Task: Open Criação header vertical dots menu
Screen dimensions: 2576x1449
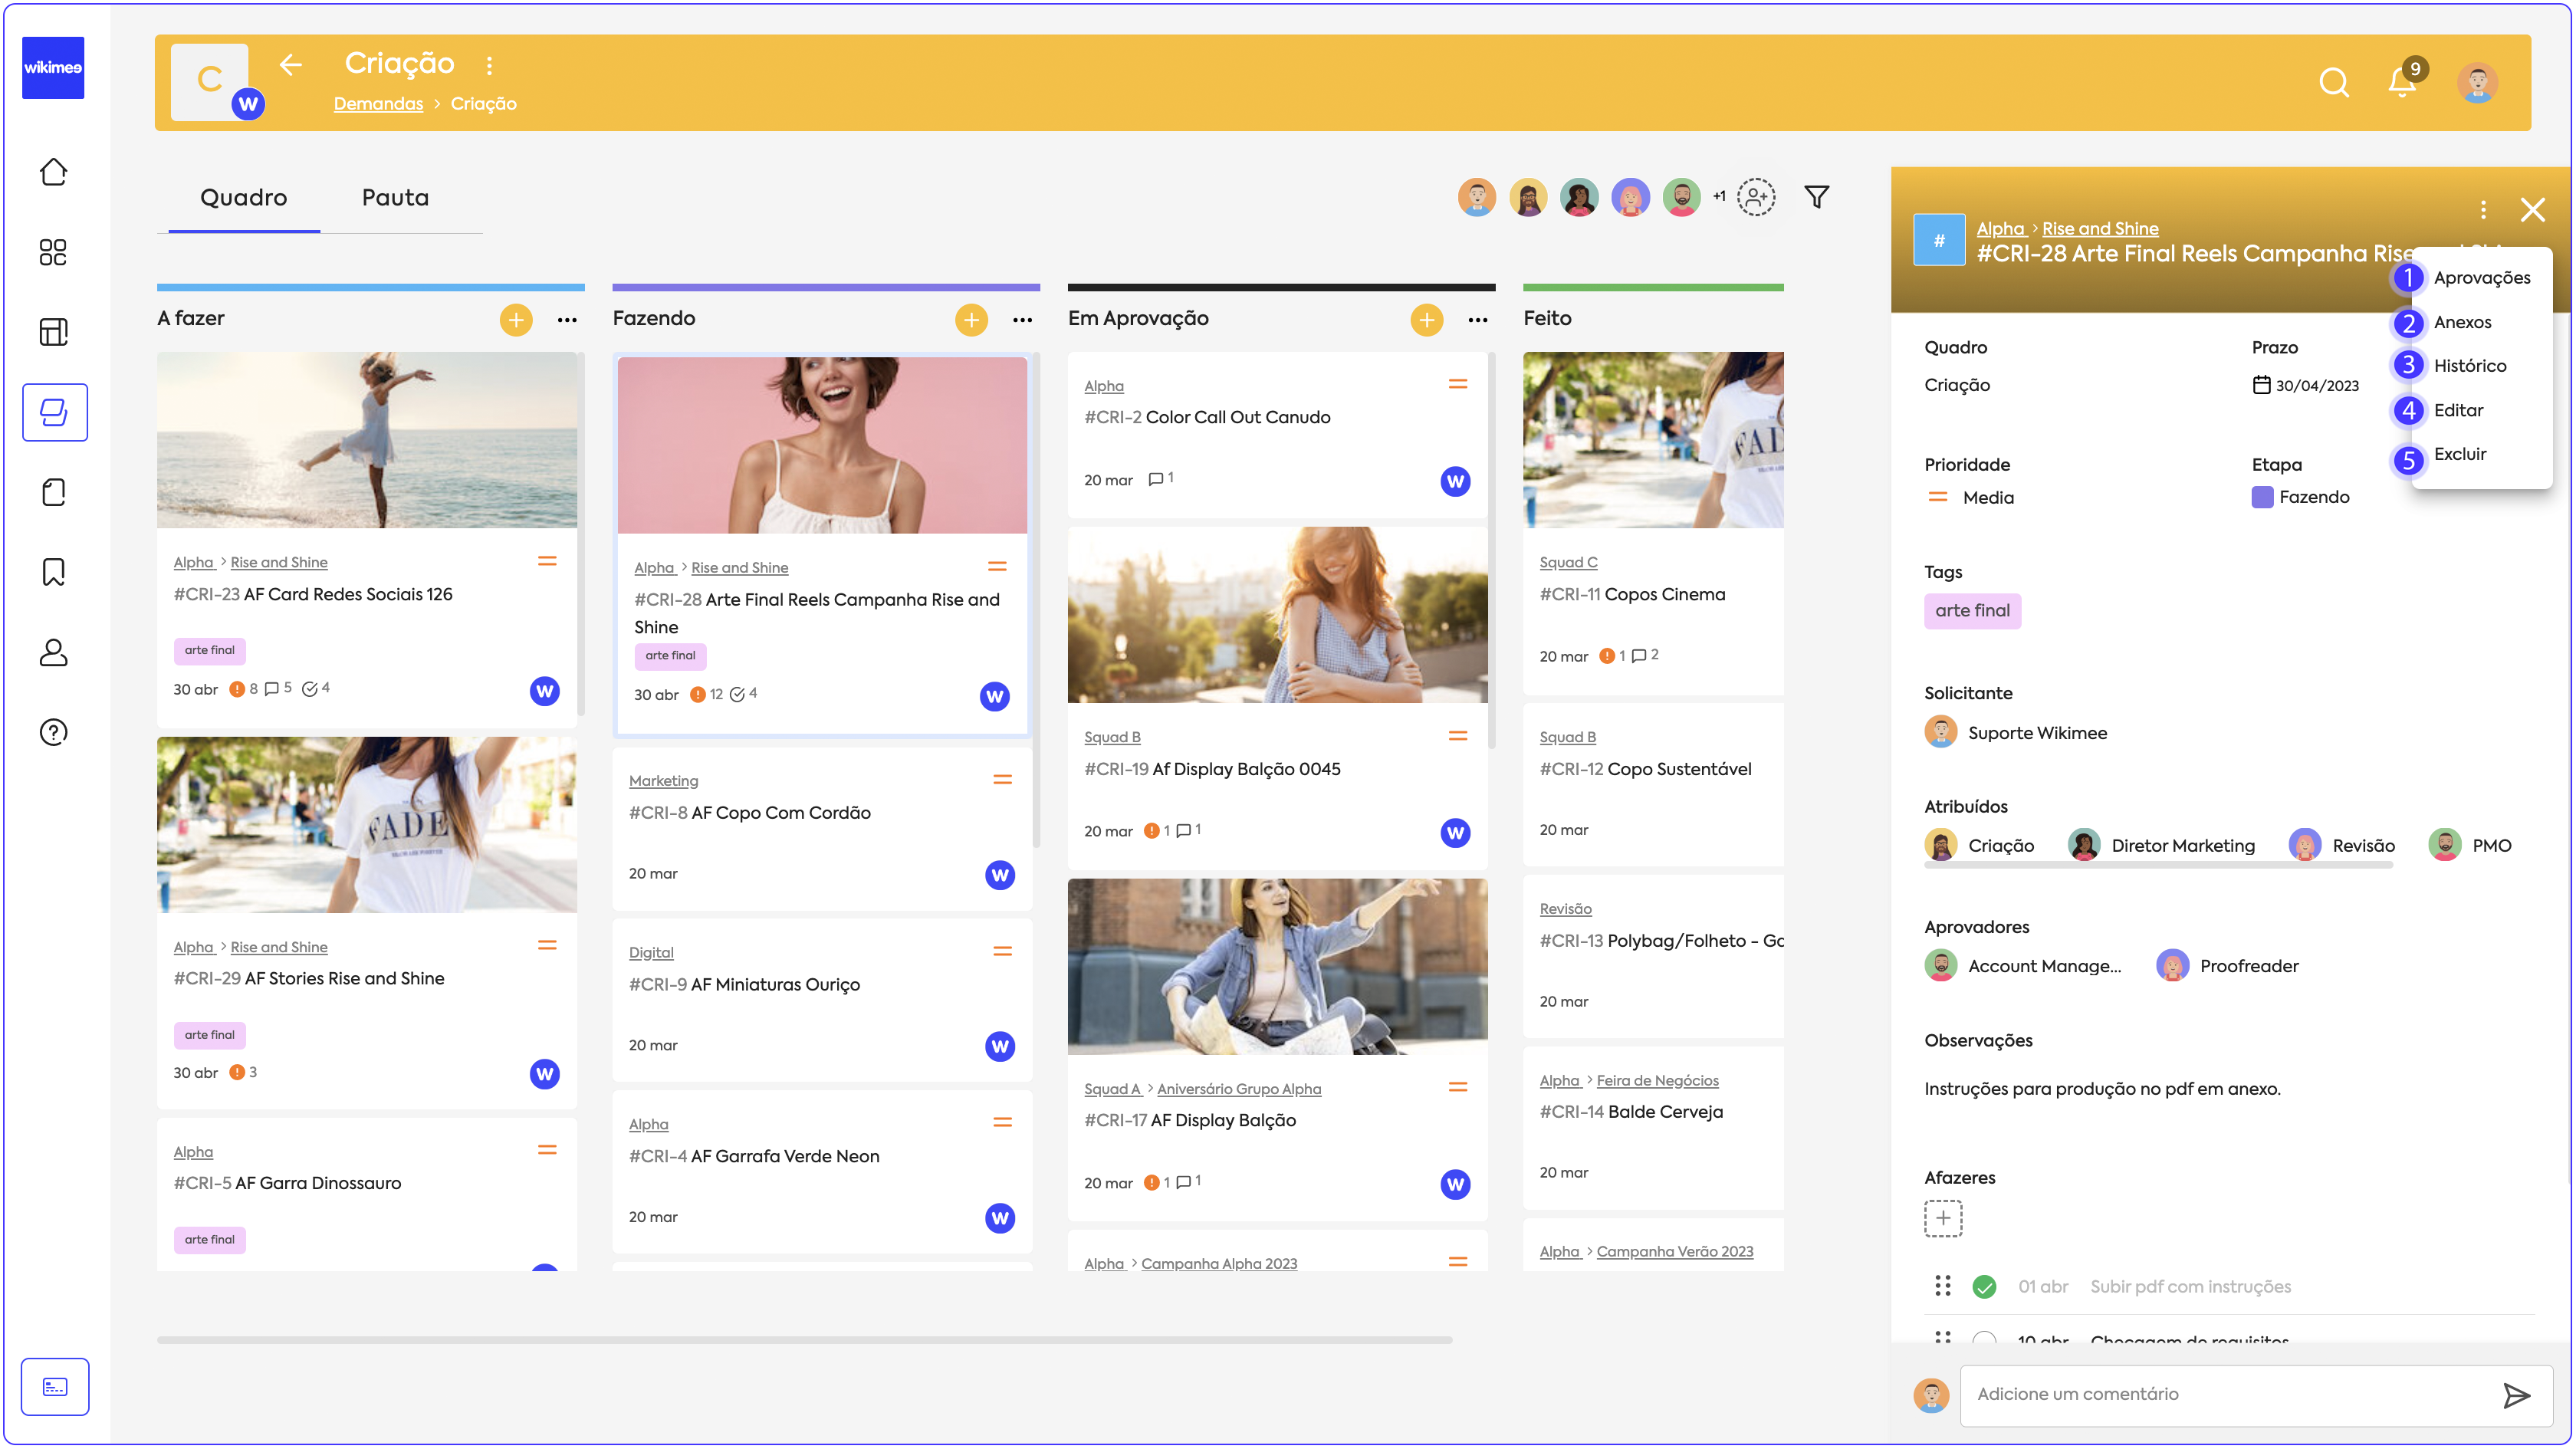Action: pos(489,66)
